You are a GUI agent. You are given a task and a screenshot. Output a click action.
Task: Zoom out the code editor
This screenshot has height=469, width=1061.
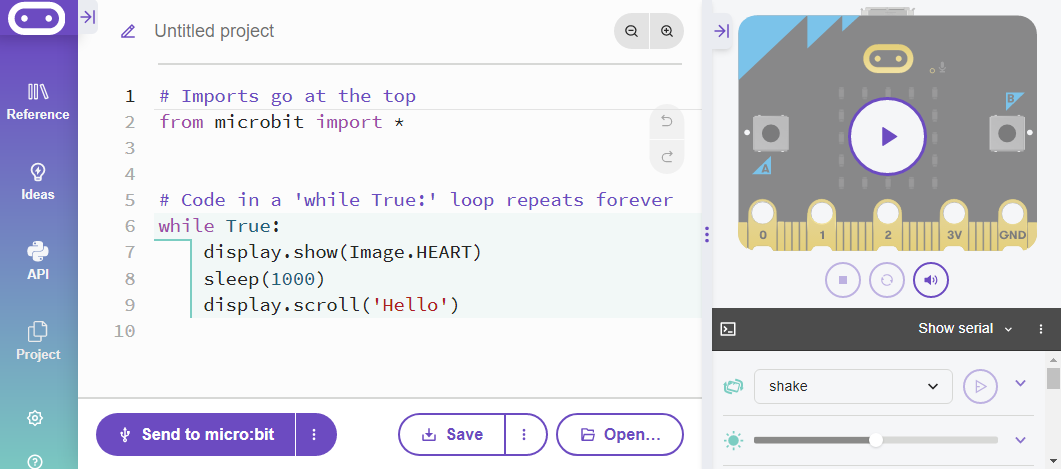(631, 31)
